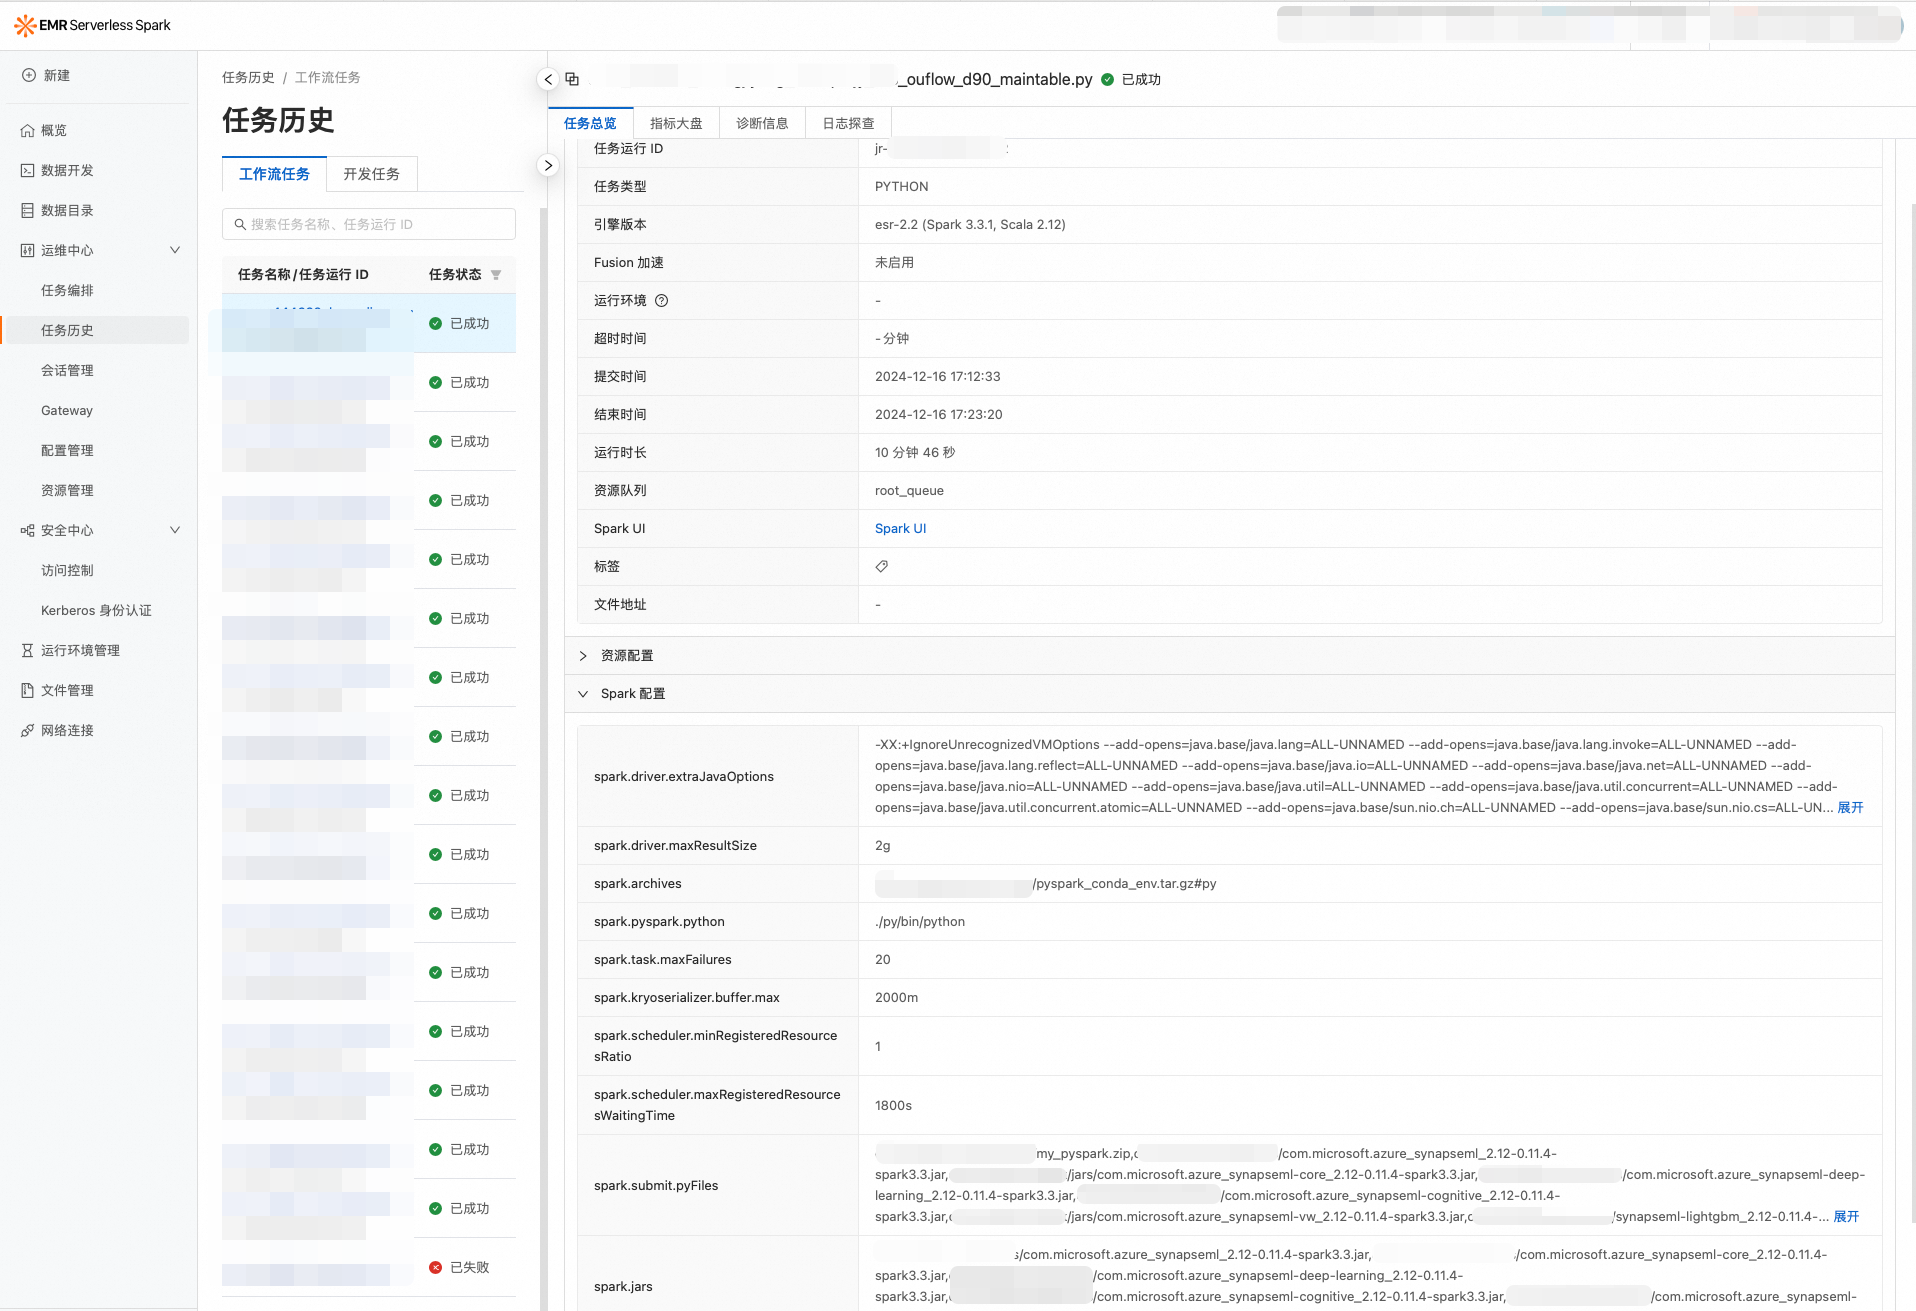This screenshot has width=1916, height=1311.
Task: Click the 运维中心 sidebar icon
Action: click(28, 251)
